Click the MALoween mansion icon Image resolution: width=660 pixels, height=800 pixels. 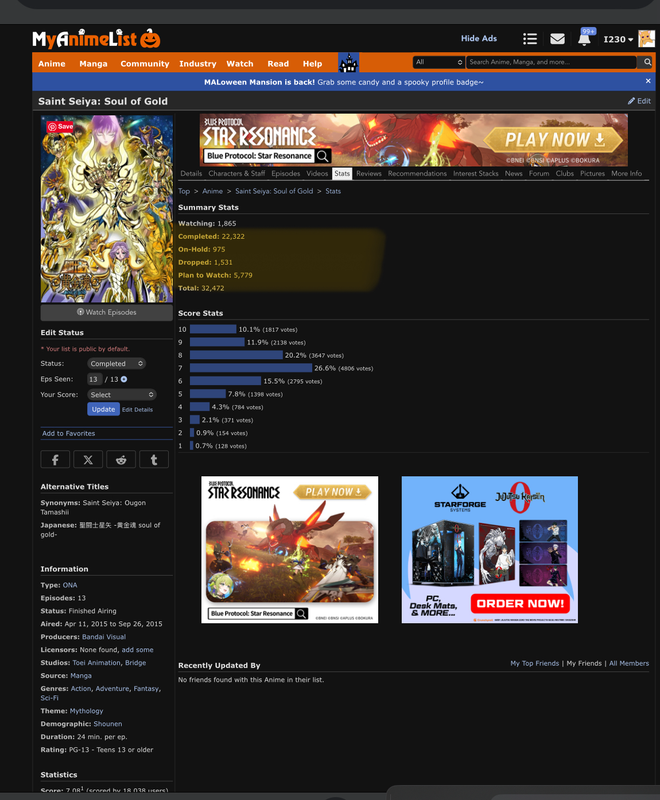[349, 63]
